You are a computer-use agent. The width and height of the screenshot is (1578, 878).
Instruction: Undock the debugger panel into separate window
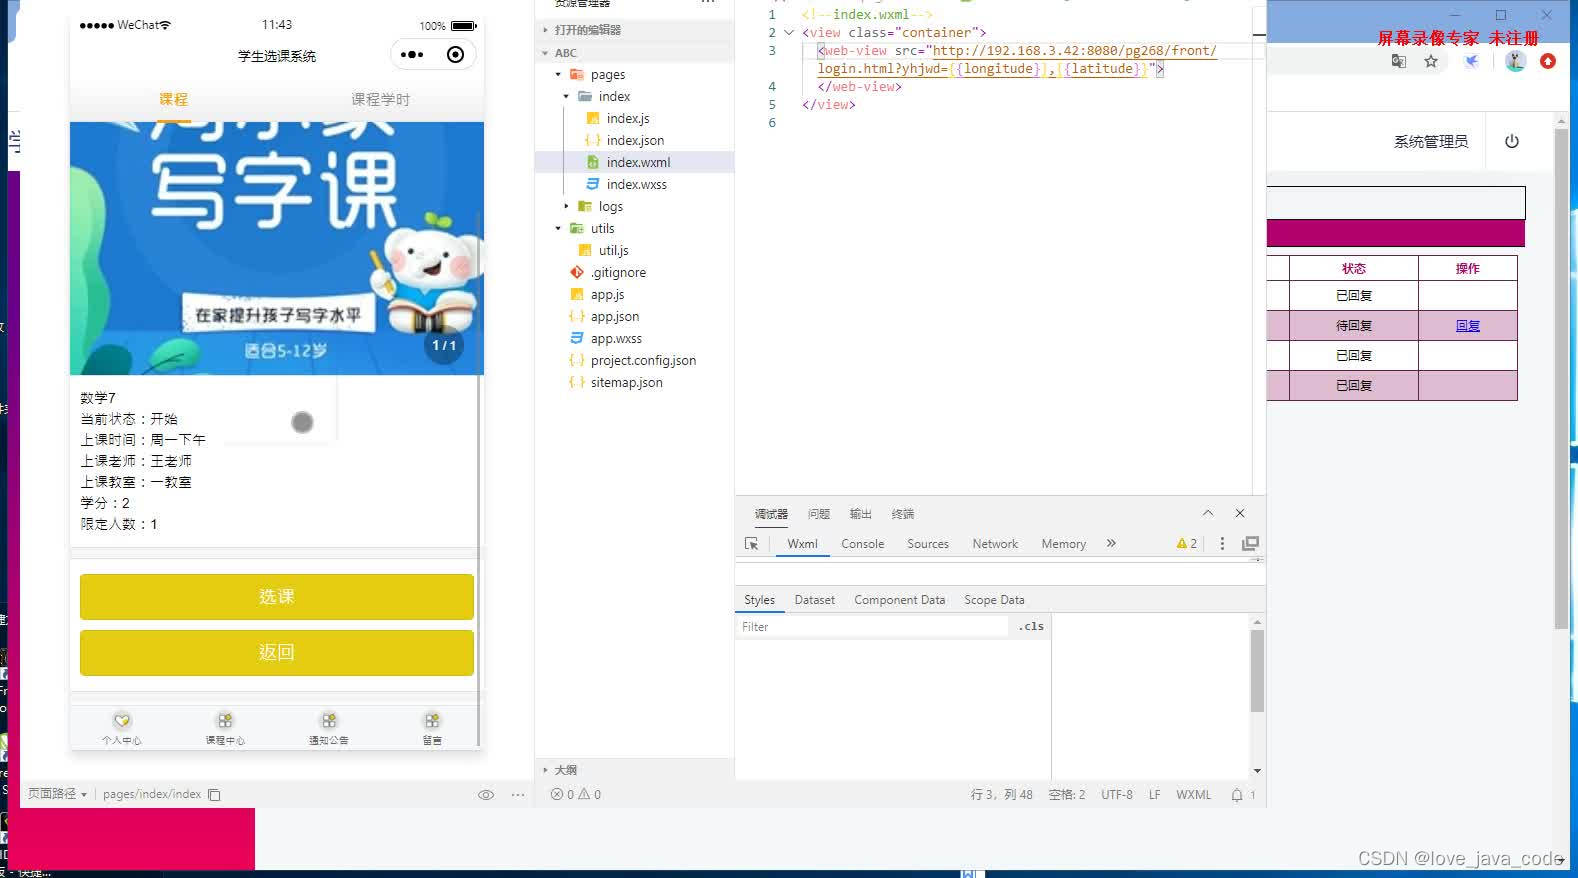point(1250,544)
